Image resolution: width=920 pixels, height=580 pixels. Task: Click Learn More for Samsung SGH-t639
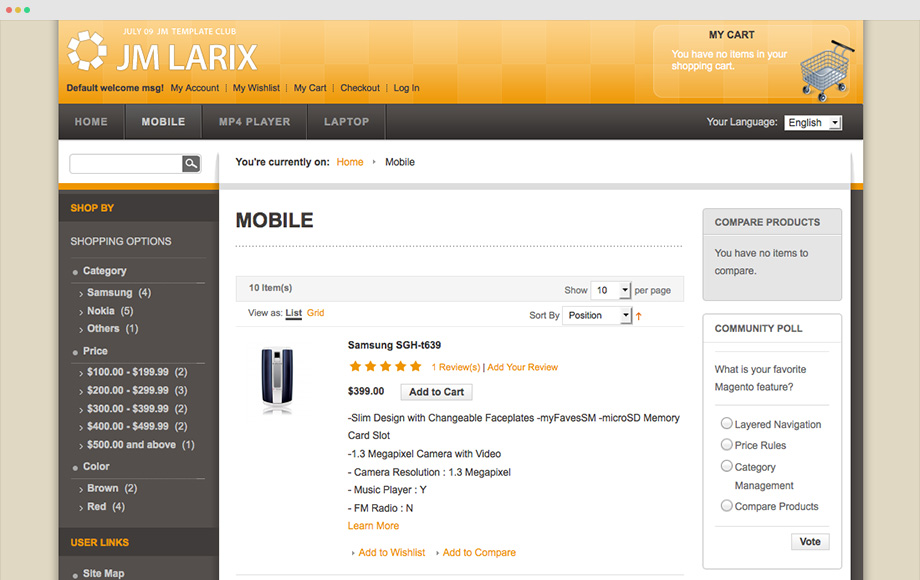(x=373, y=526)
